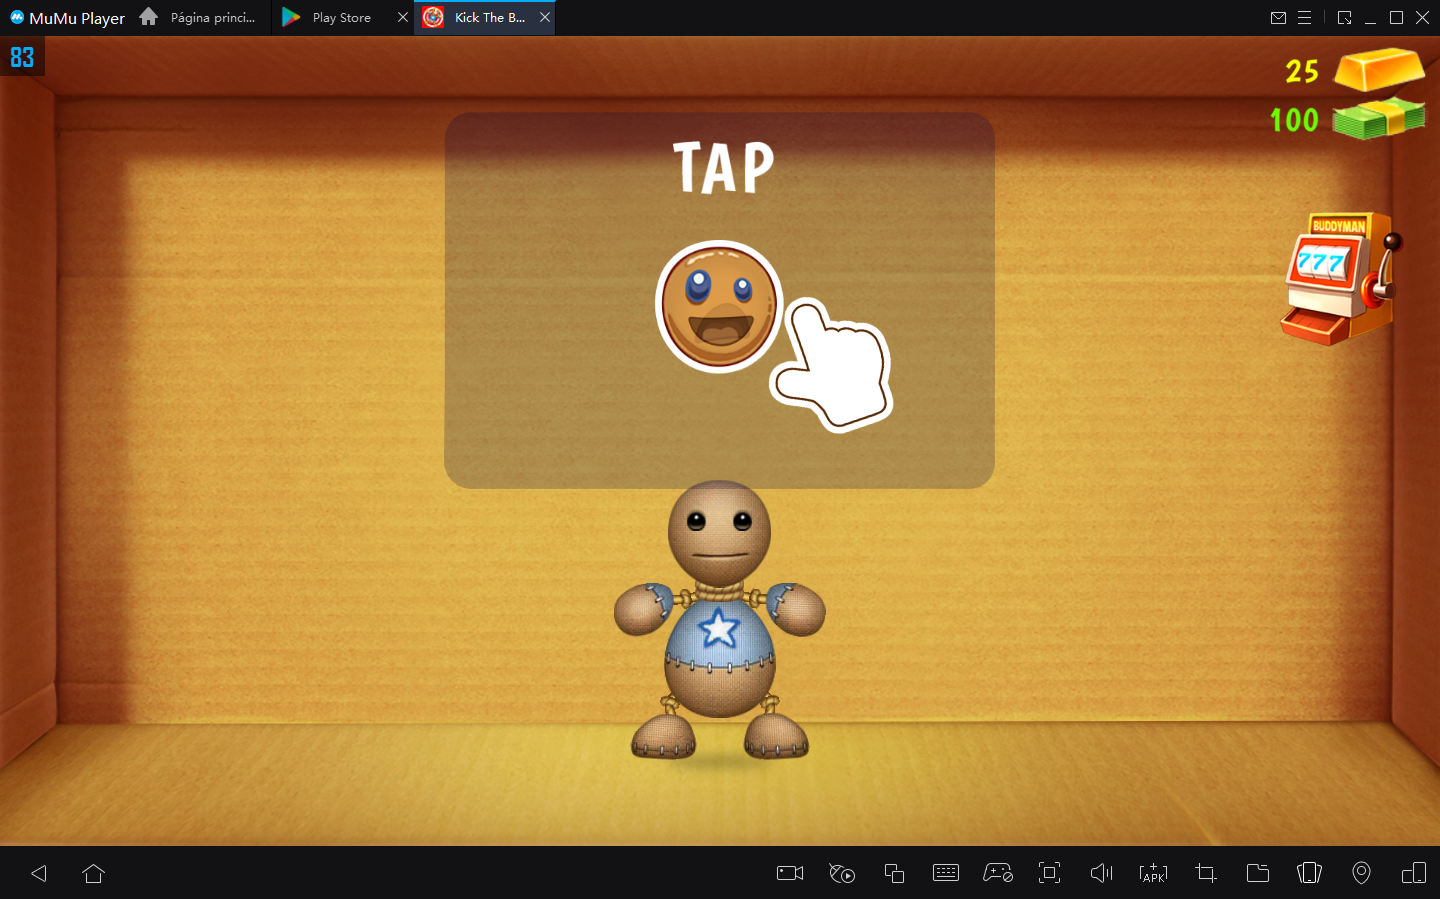Take a screenshot with crop icon

tap(1206, 873)
